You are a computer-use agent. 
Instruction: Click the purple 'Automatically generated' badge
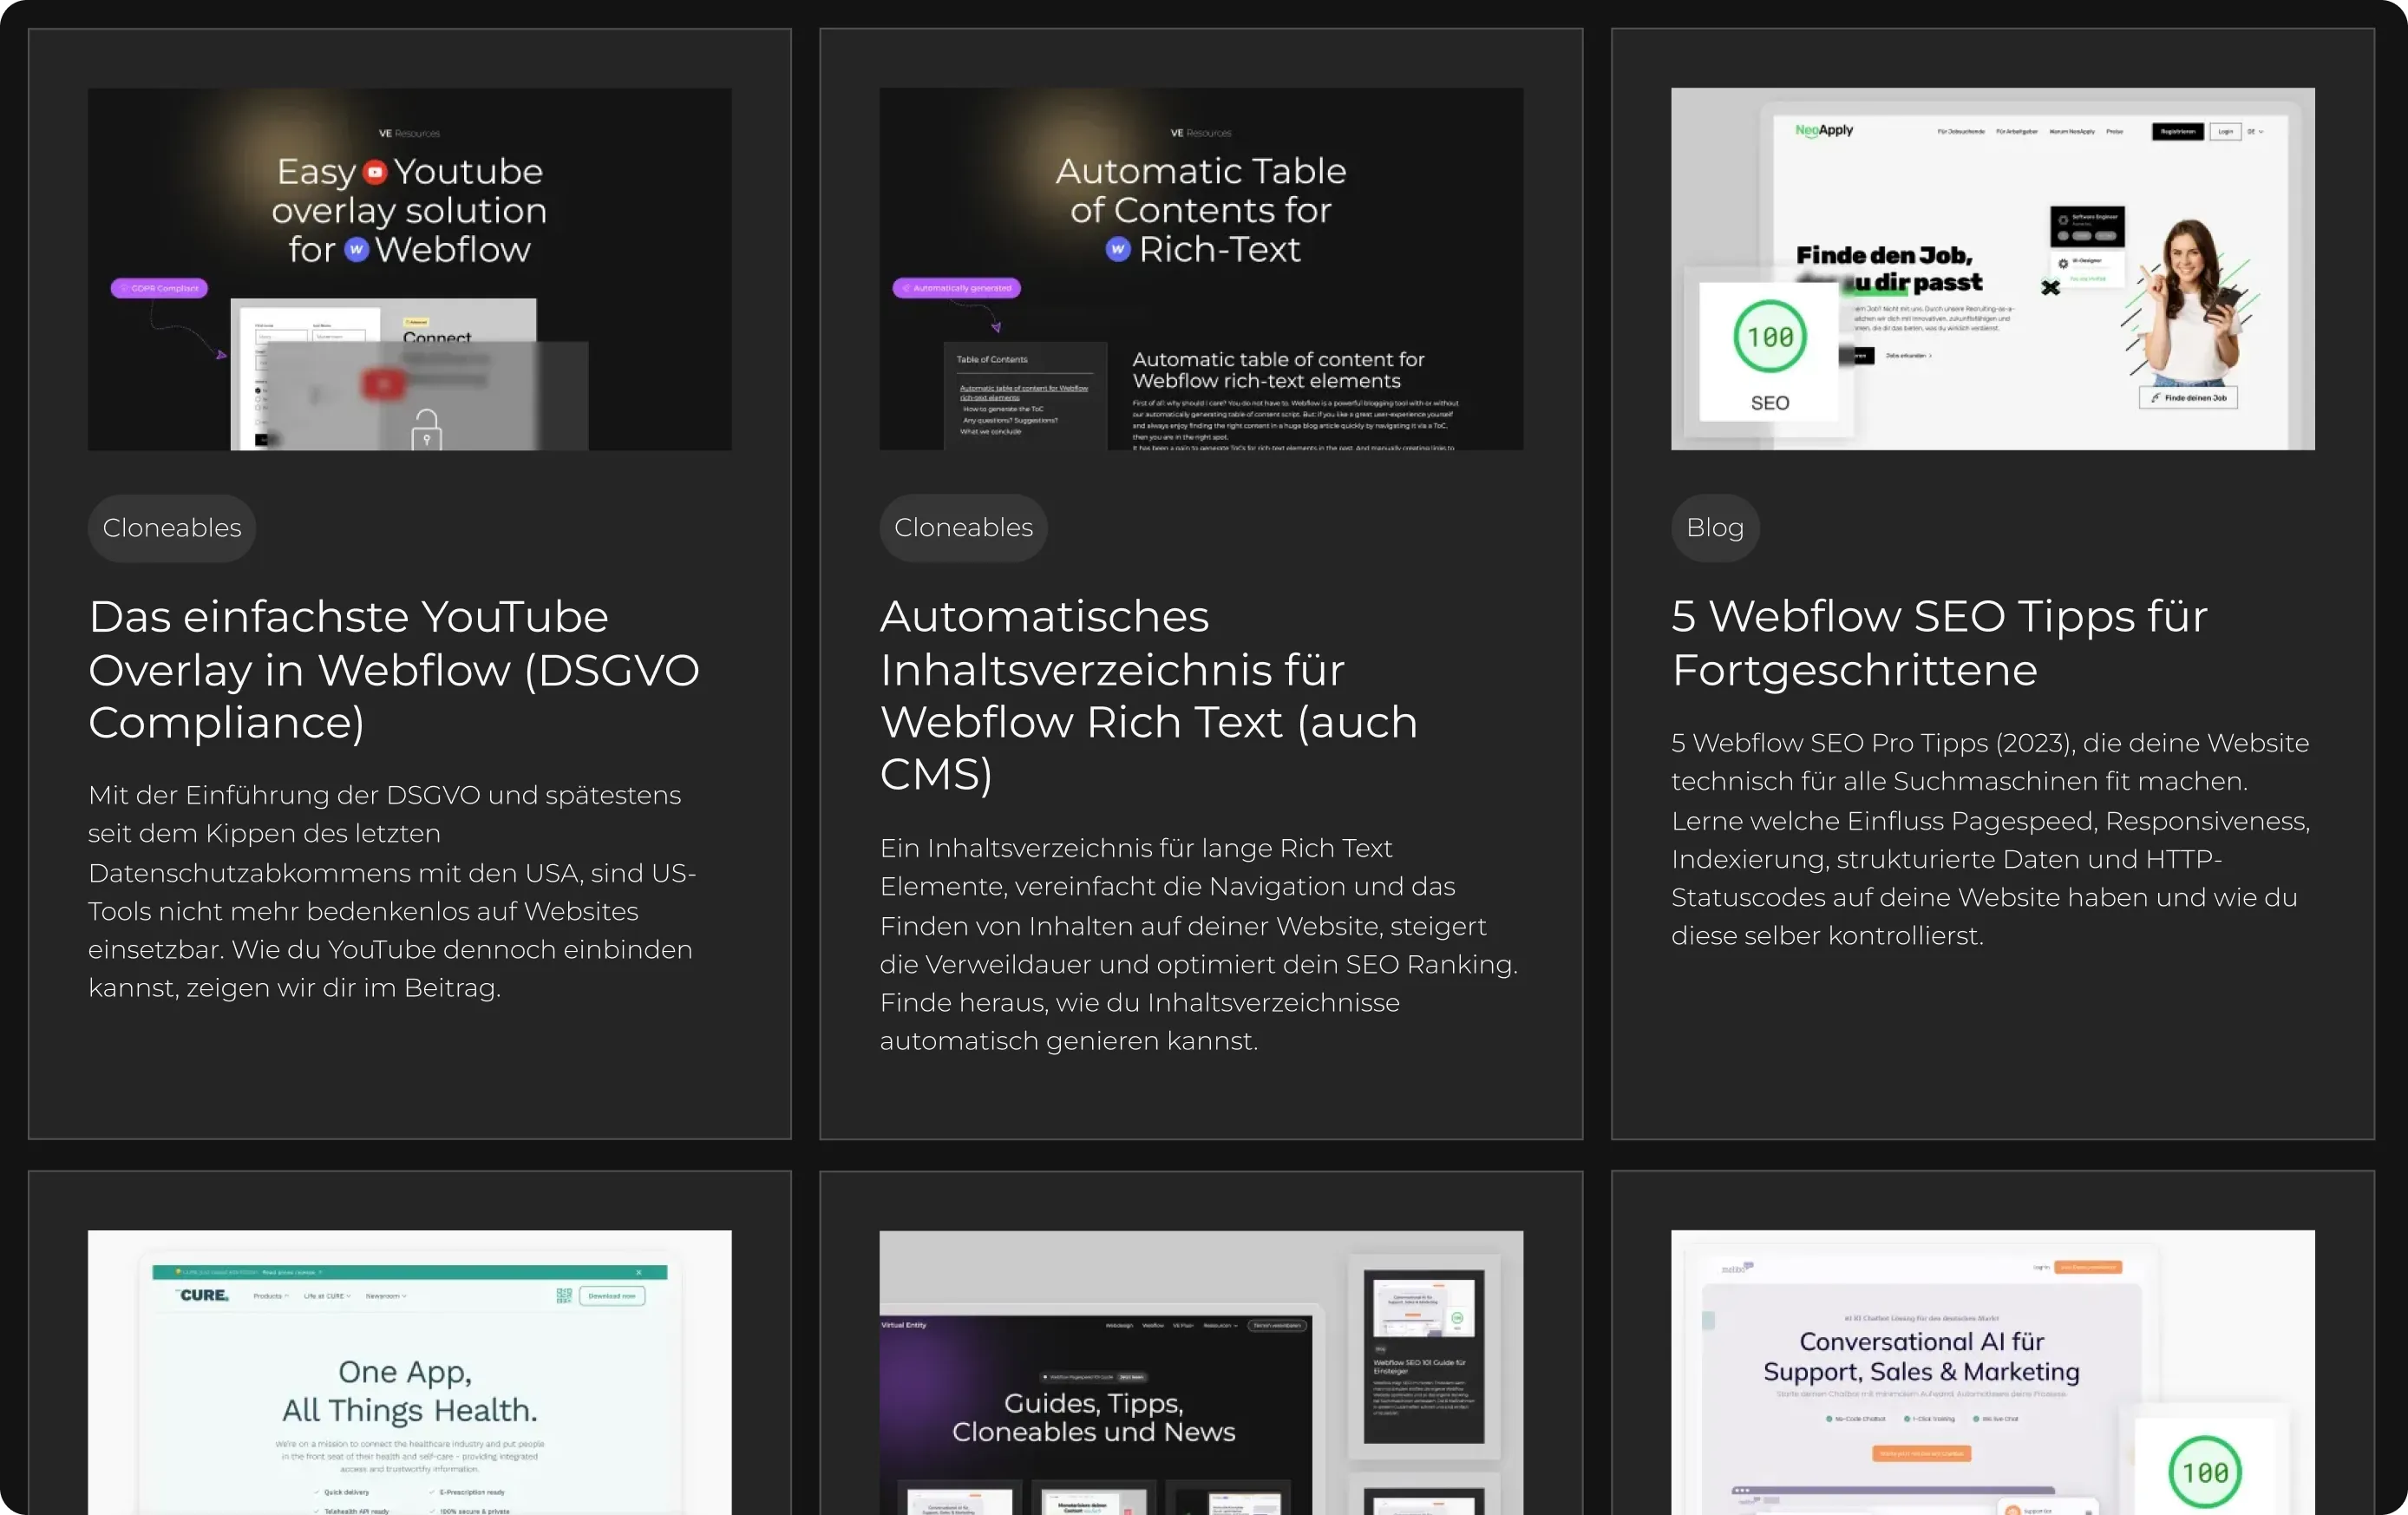[956, 288]
